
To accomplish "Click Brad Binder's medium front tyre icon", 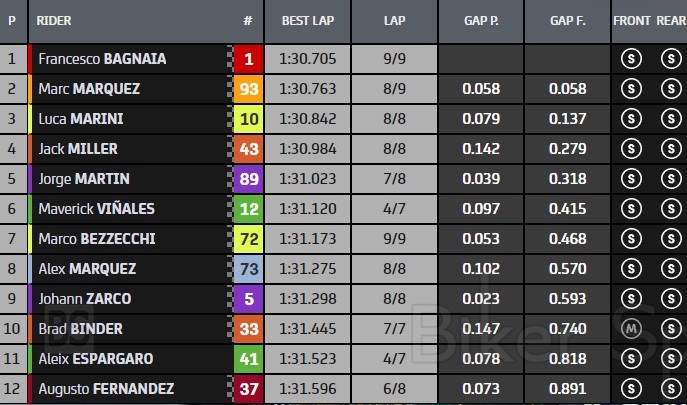I will coord(631,329).
